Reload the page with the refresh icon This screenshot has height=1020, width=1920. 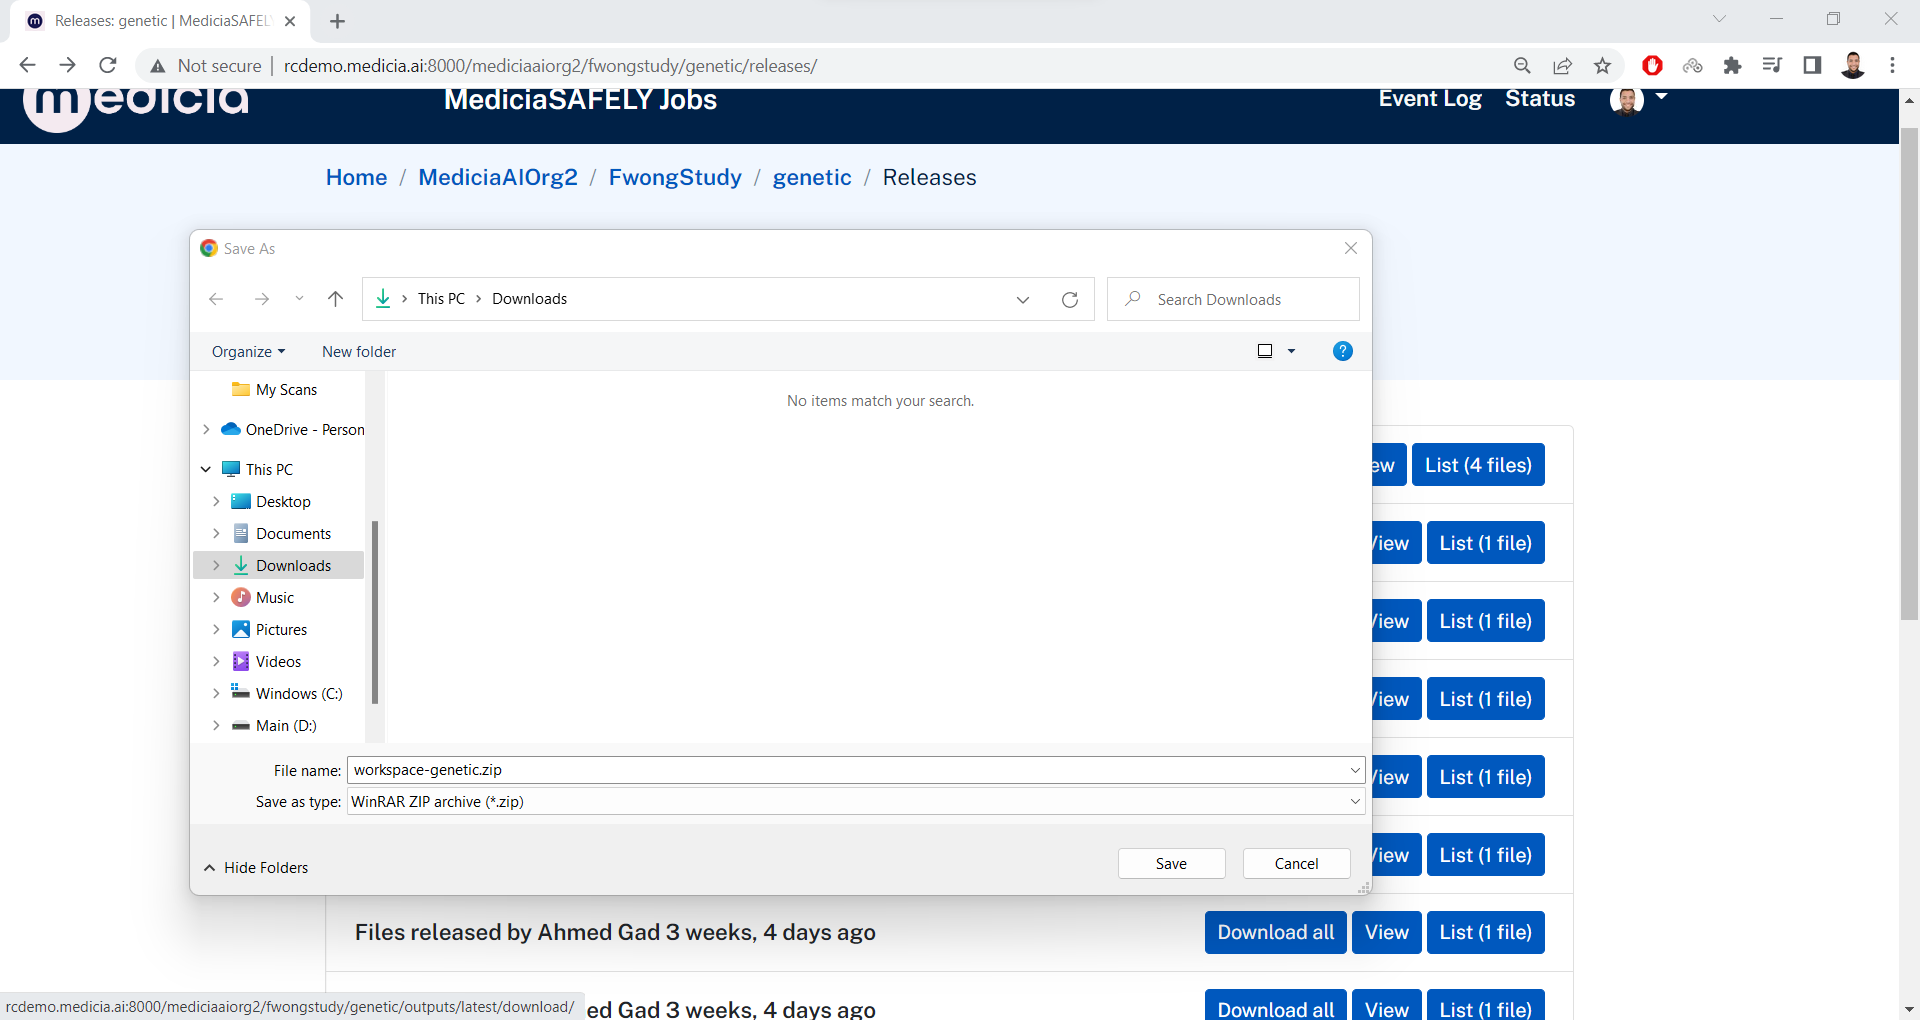point(108,65)
